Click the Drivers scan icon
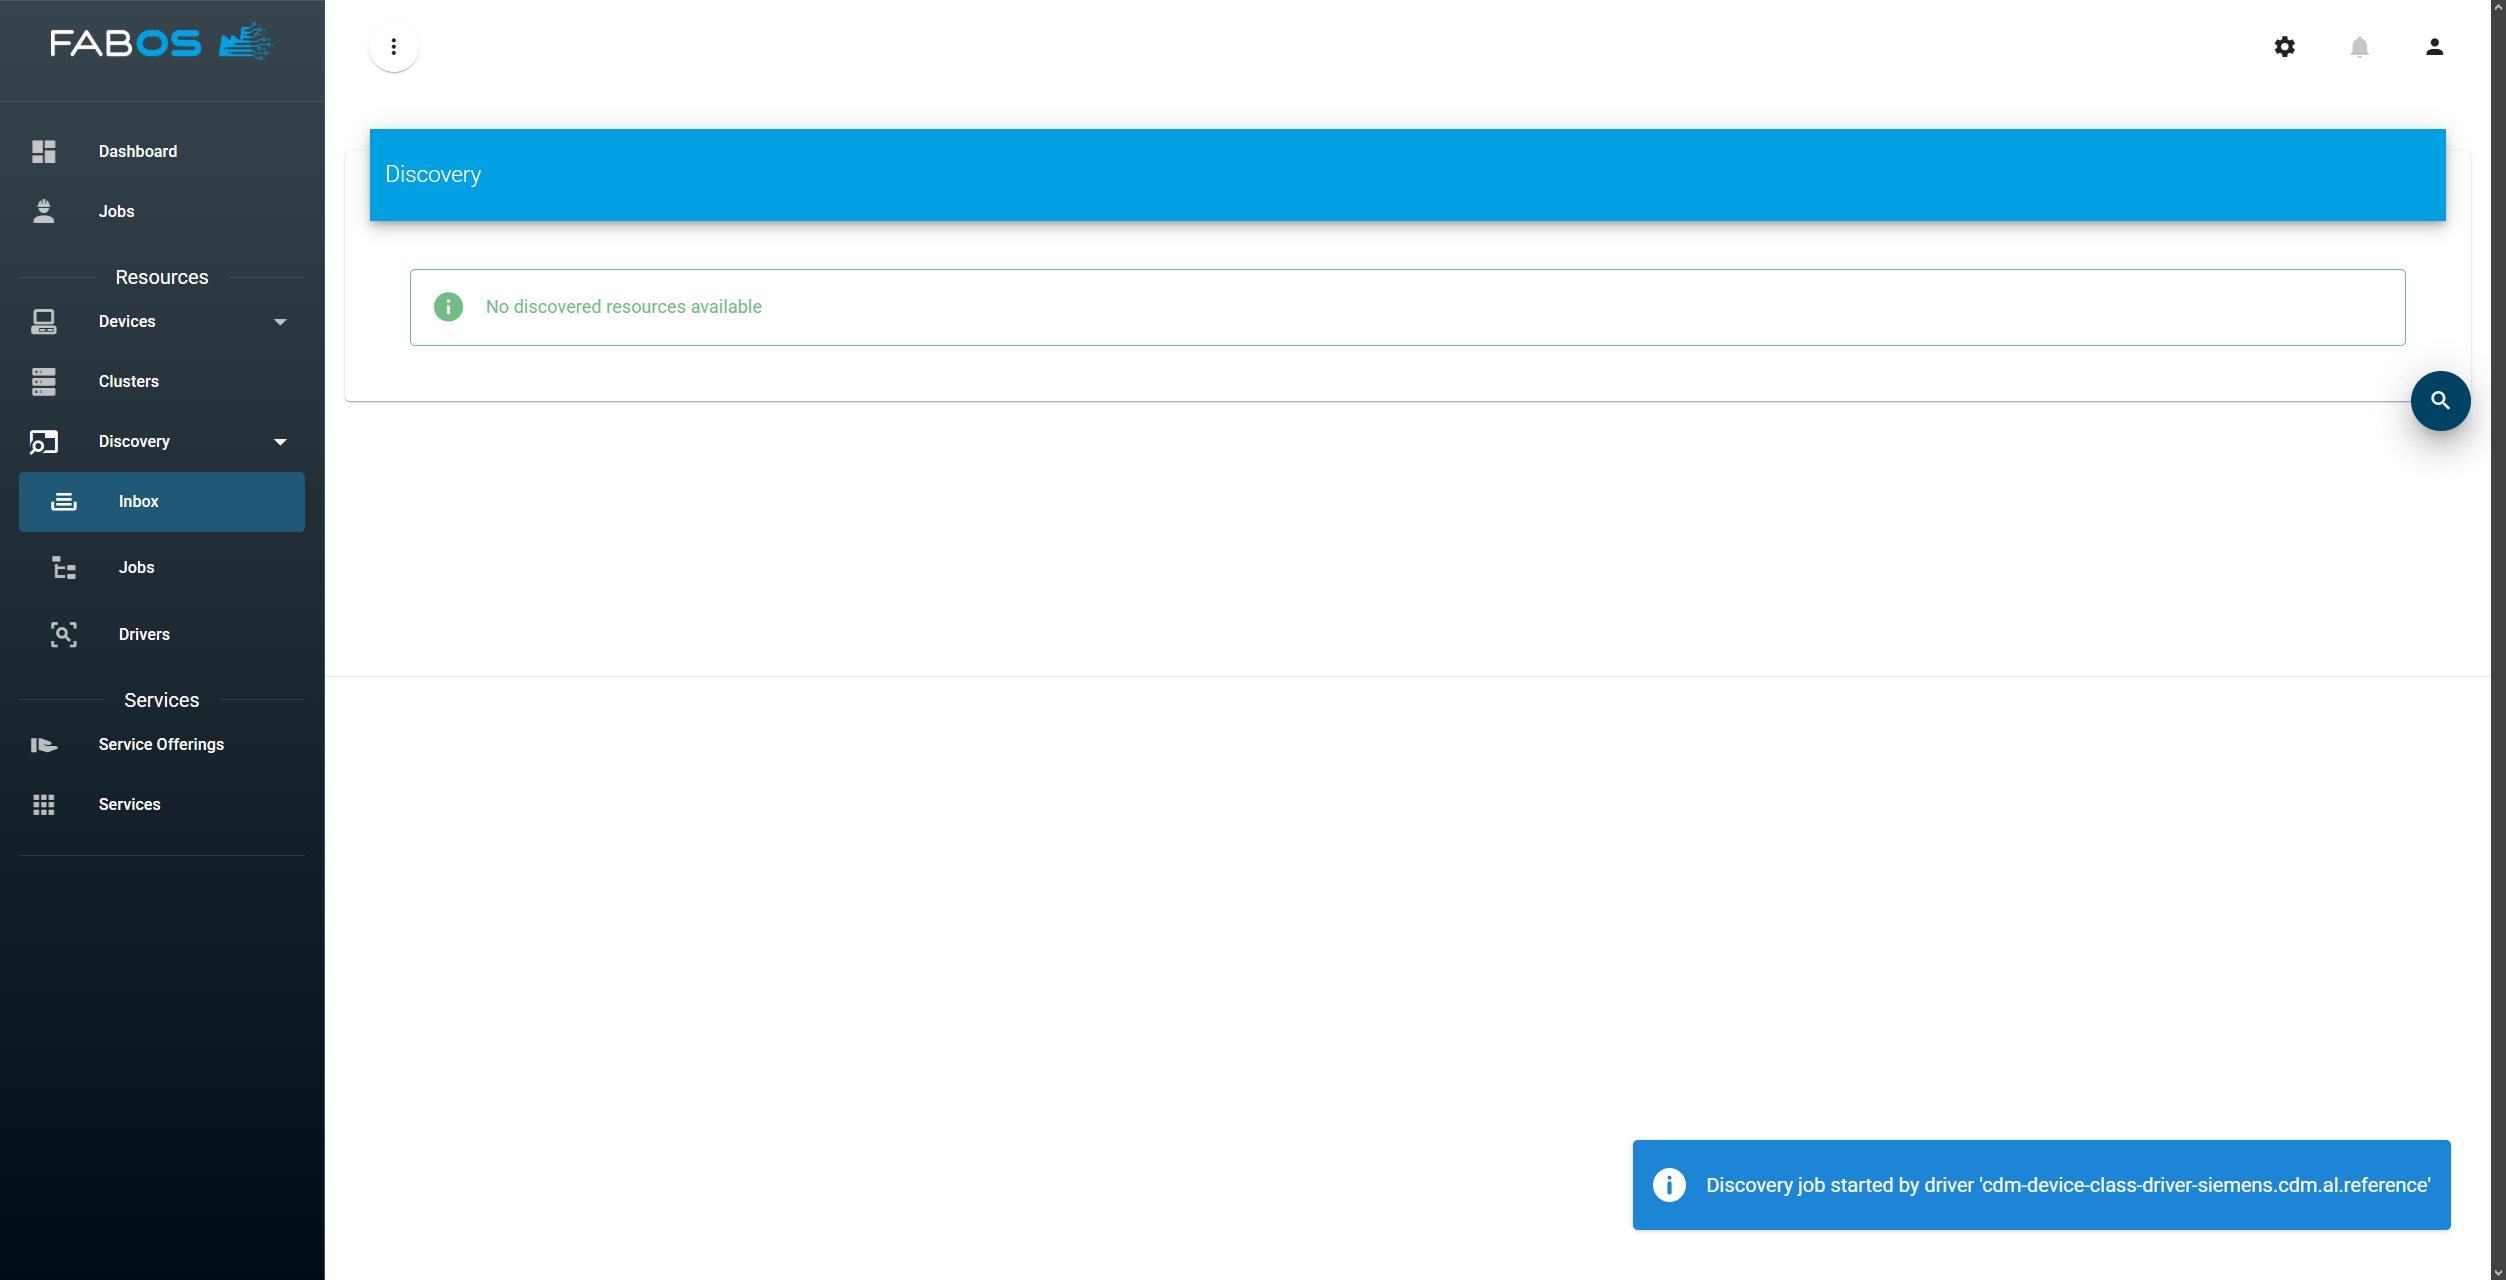Screen dimensions: 2506x1280 tap(64, 634)
